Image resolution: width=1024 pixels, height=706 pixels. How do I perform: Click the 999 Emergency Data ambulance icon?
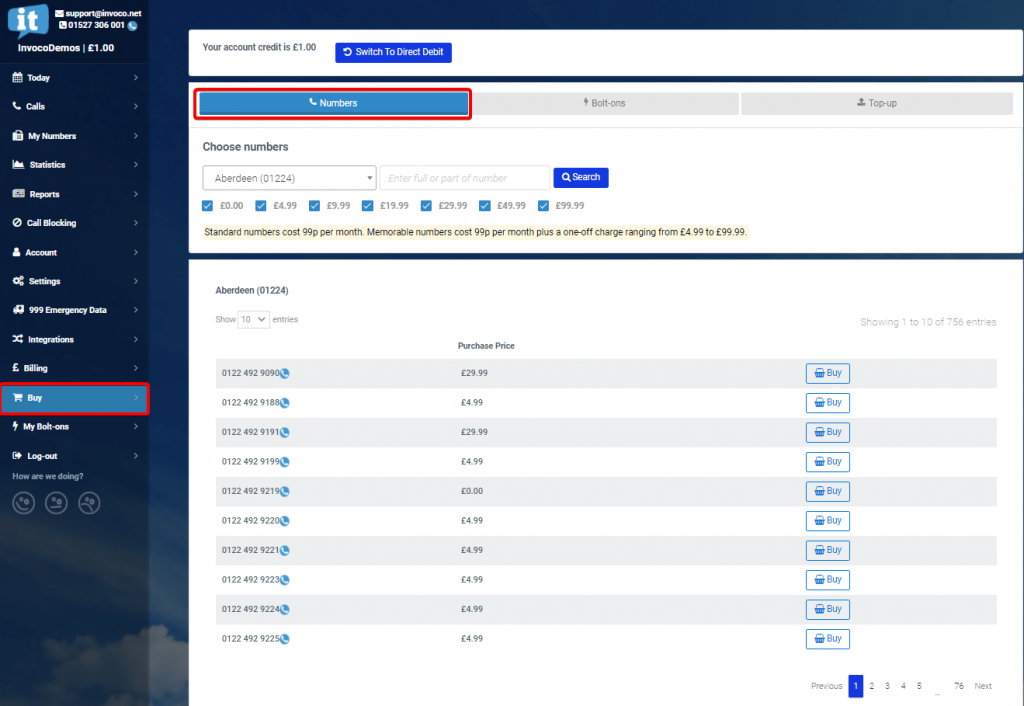coord(18,310)
